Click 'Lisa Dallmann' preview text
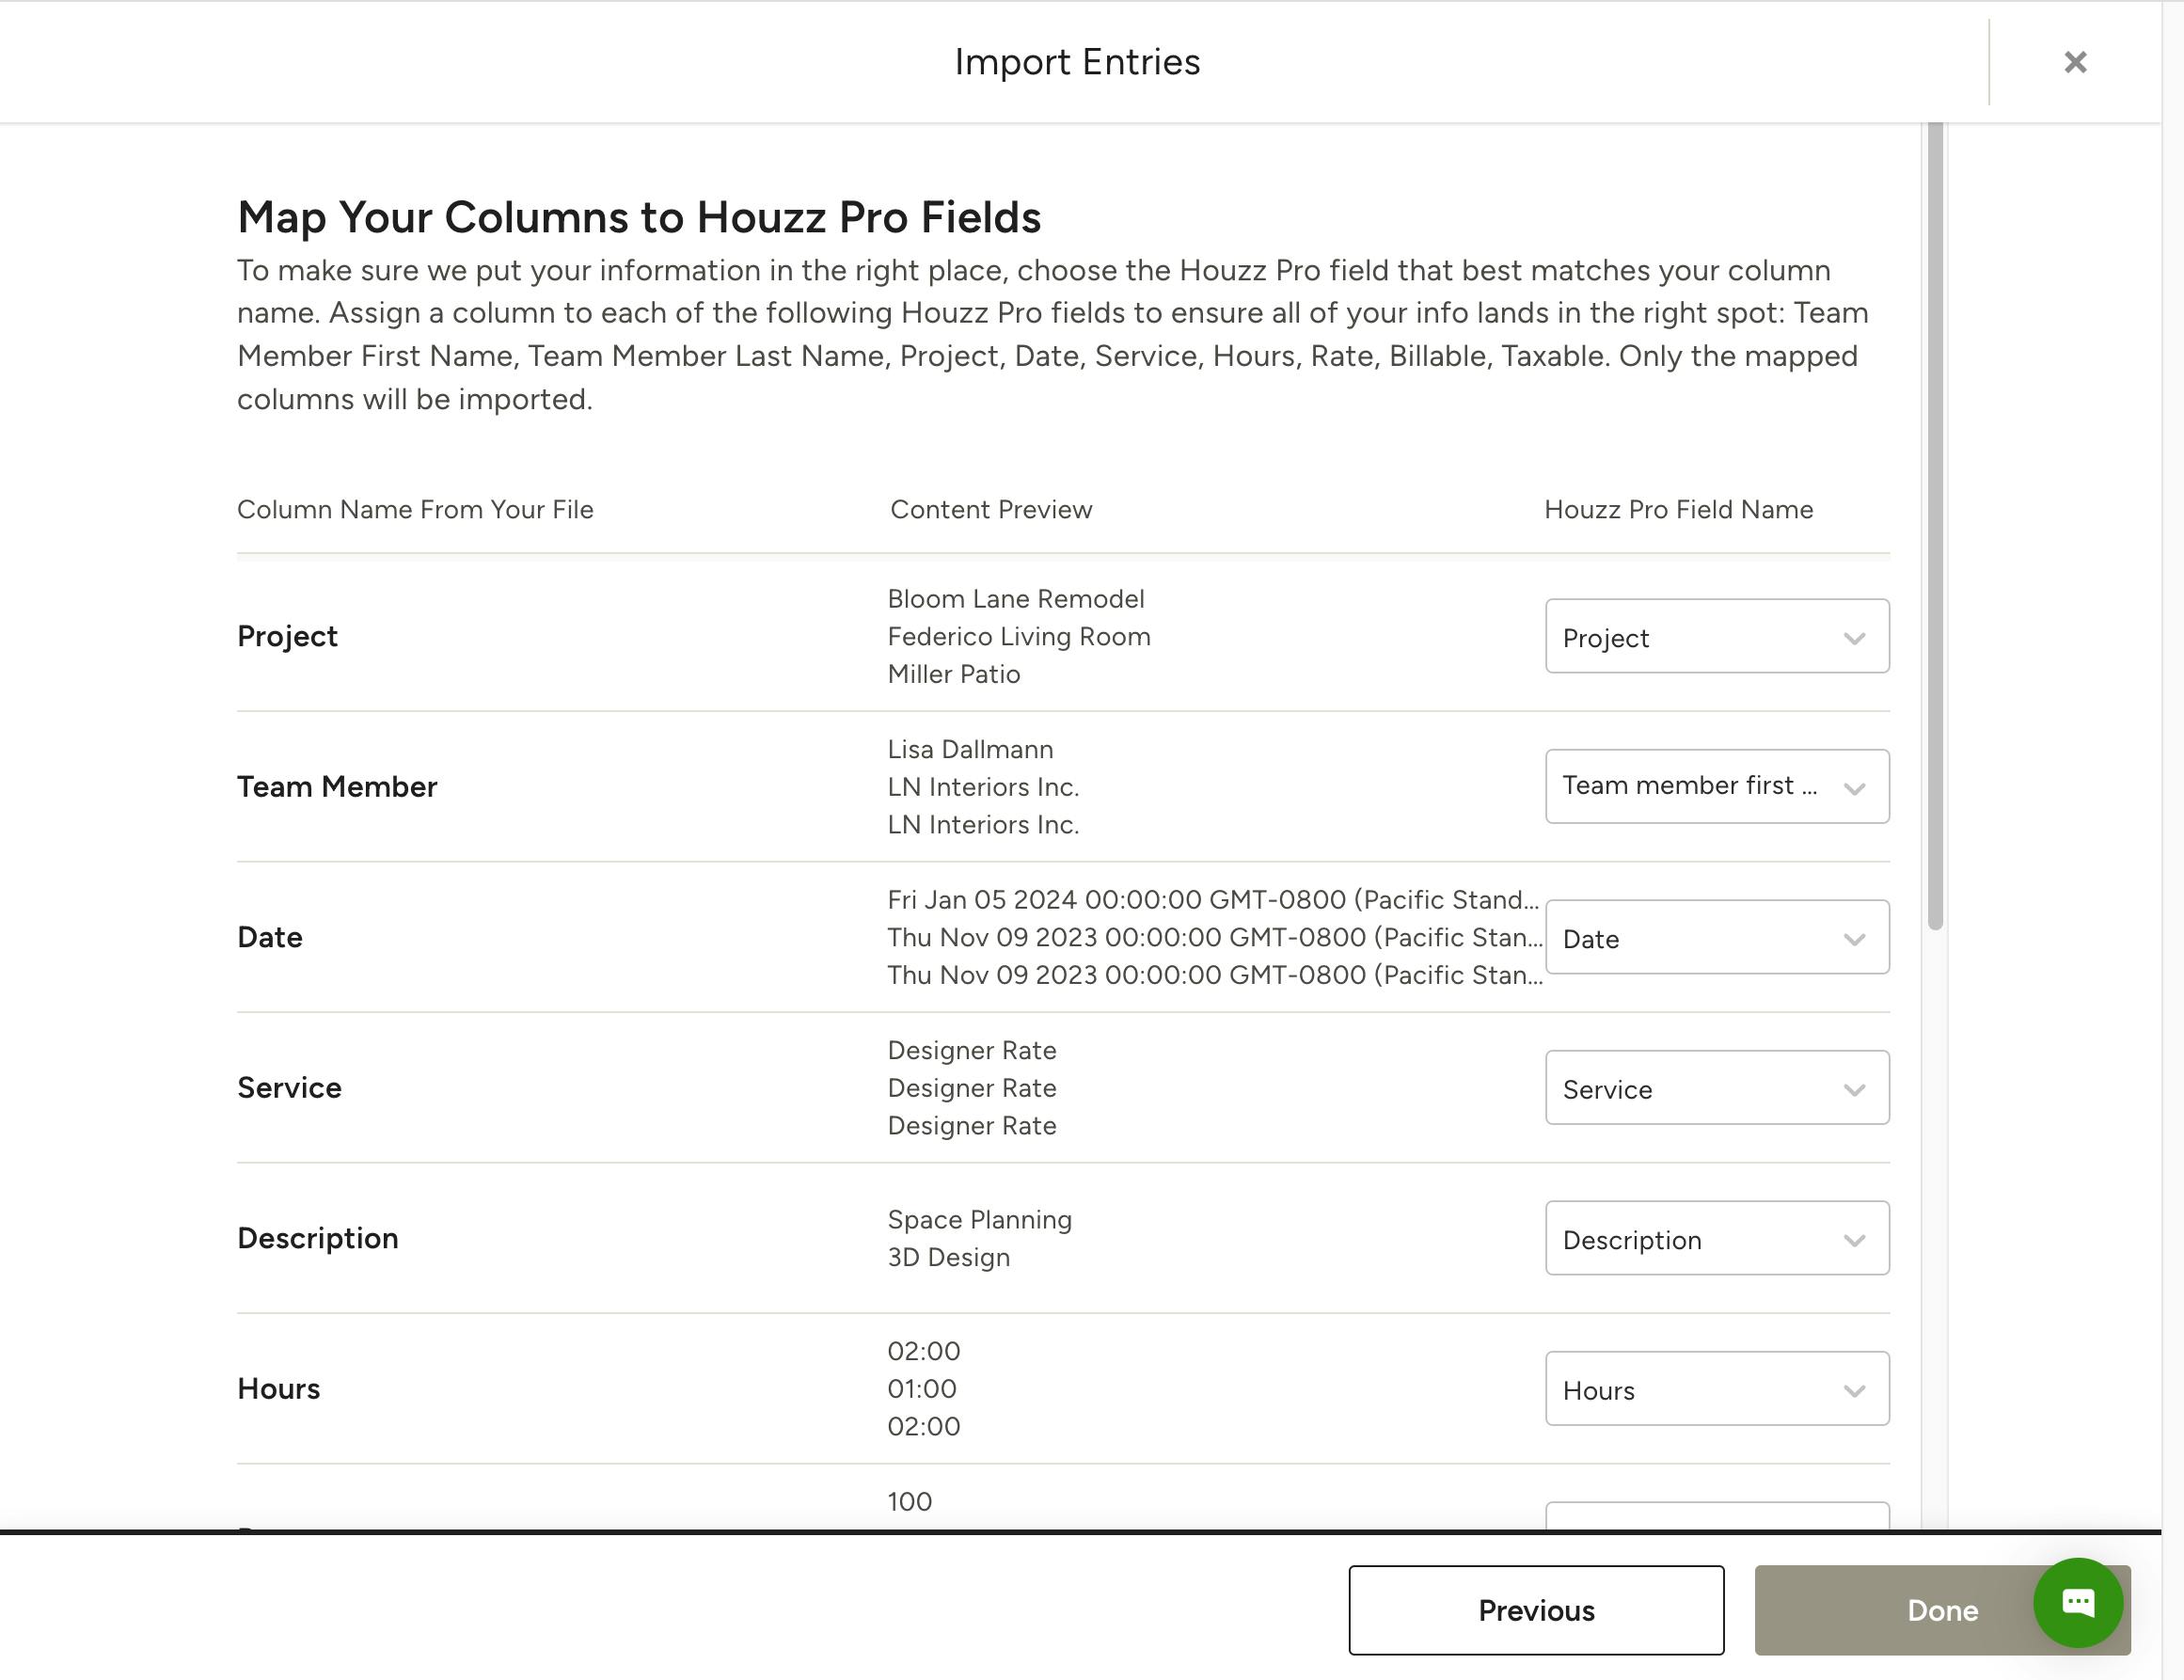Image resolution: width=2184 pixels, height=1680 pixels. (x=970, y=750)
